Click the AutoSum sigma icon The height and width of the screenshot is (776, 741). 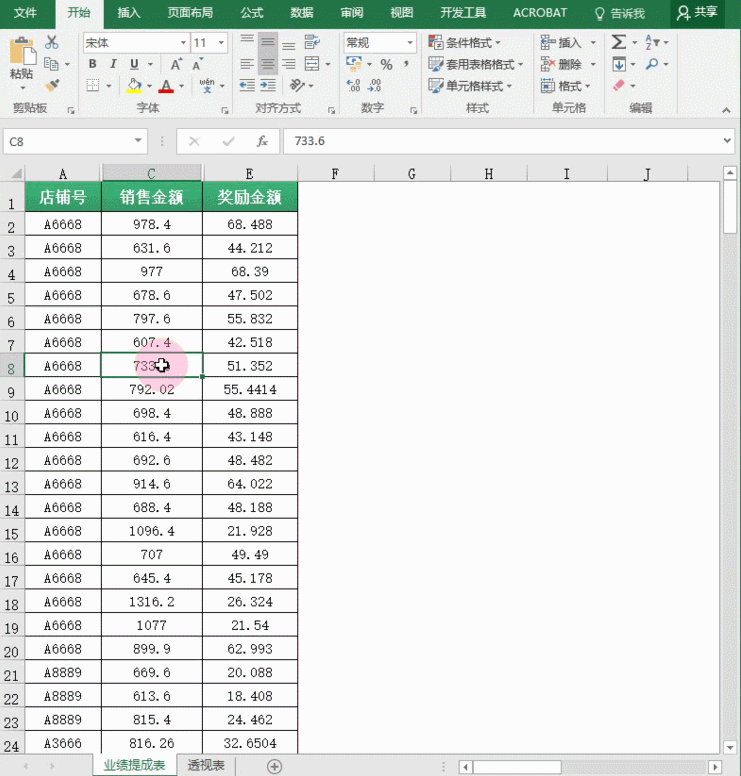coord(619,42)
